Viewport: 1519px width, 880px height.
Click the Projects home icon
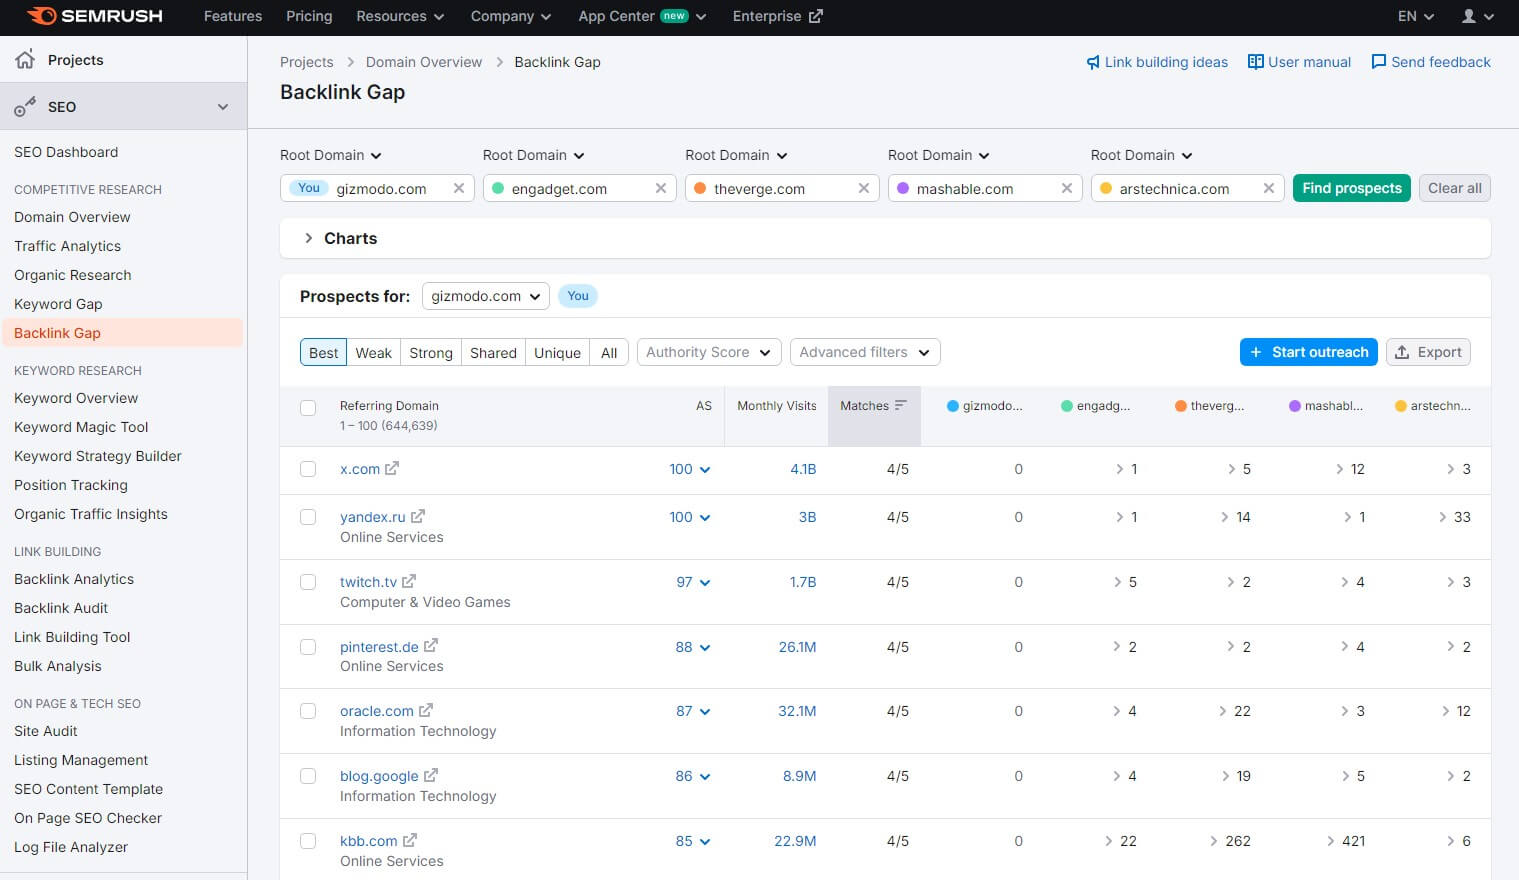(25, 59)
